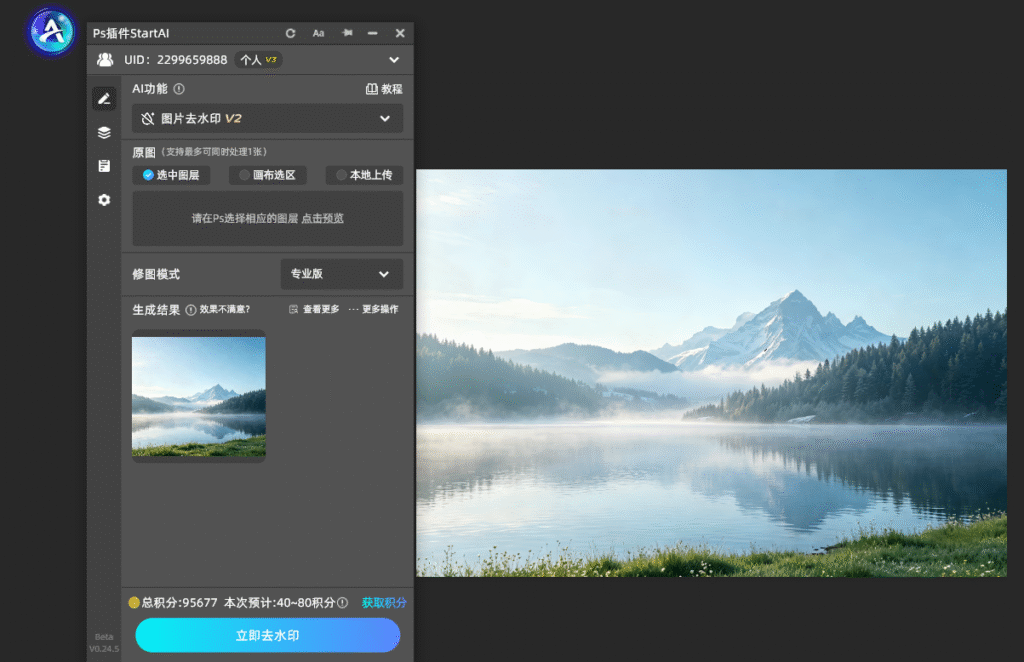Click the StartAI logo icon
Screen dimensions: 1024x662
[52, 31]
